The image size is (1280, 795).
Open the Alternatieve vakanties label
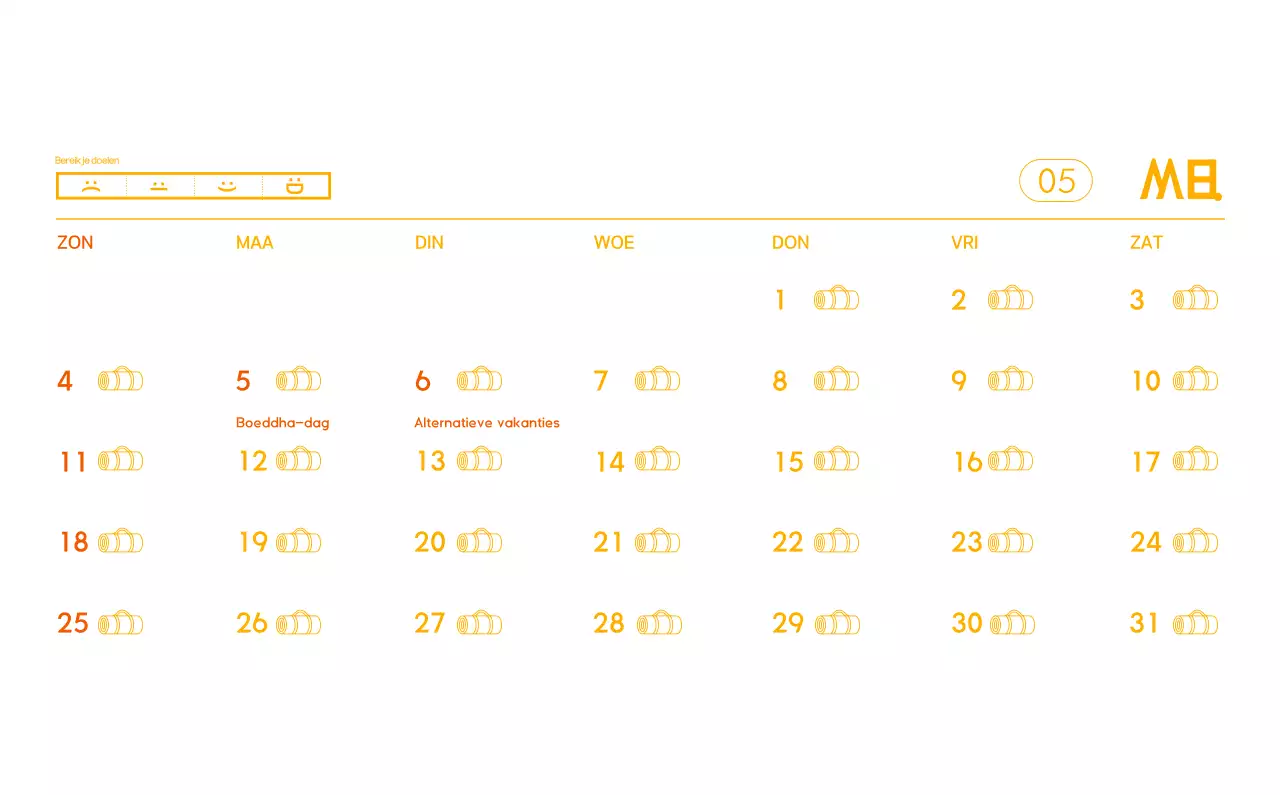487,423
